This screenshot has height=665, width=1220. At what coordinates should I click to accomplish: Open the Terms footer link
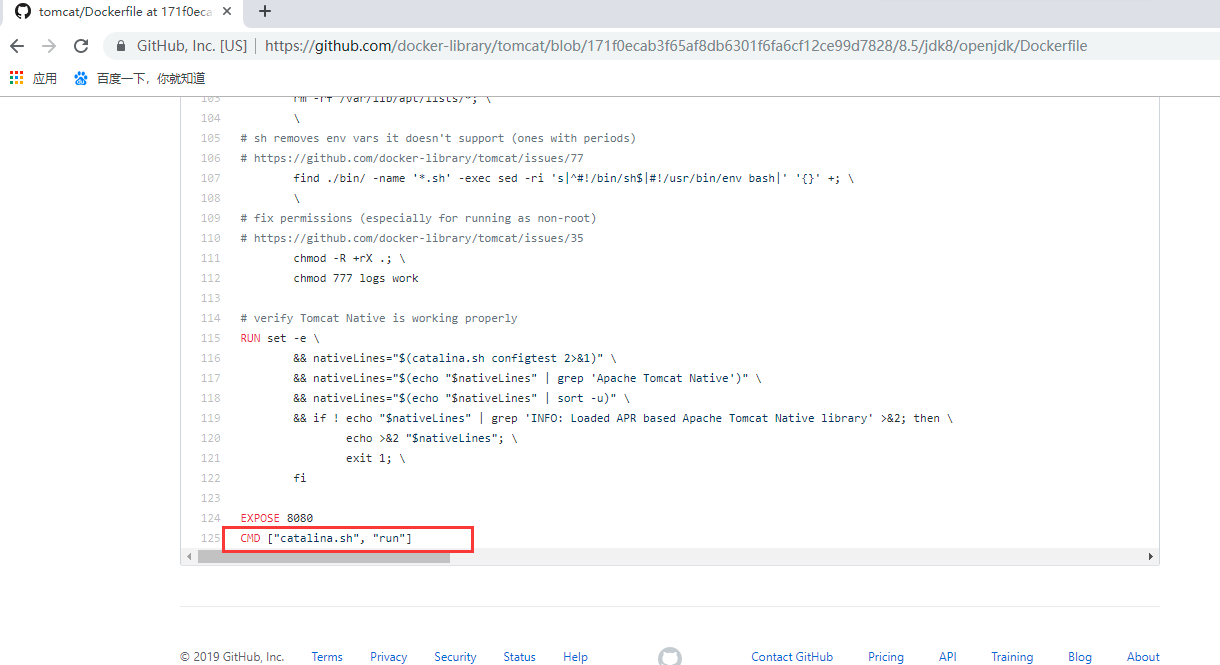point(327,657)
